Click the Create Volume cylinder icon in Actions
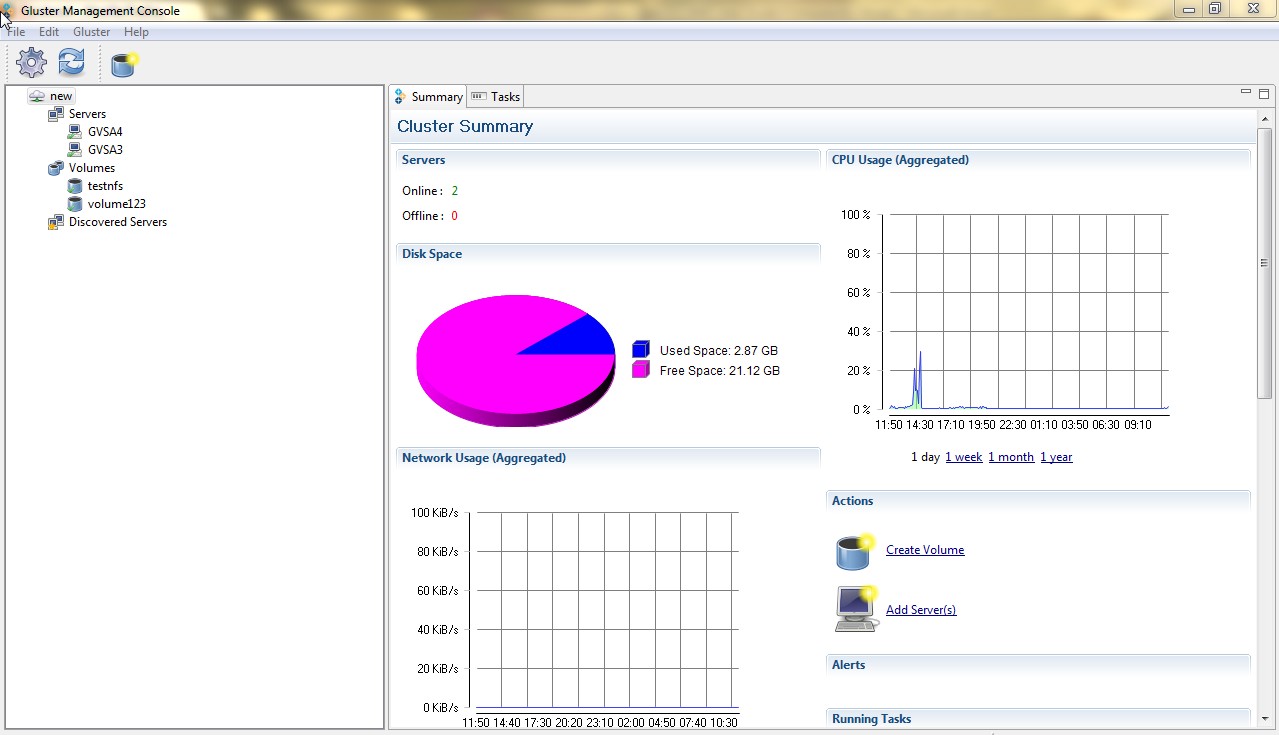Screen dimensions: 1279x735 [x=855, y=551]
